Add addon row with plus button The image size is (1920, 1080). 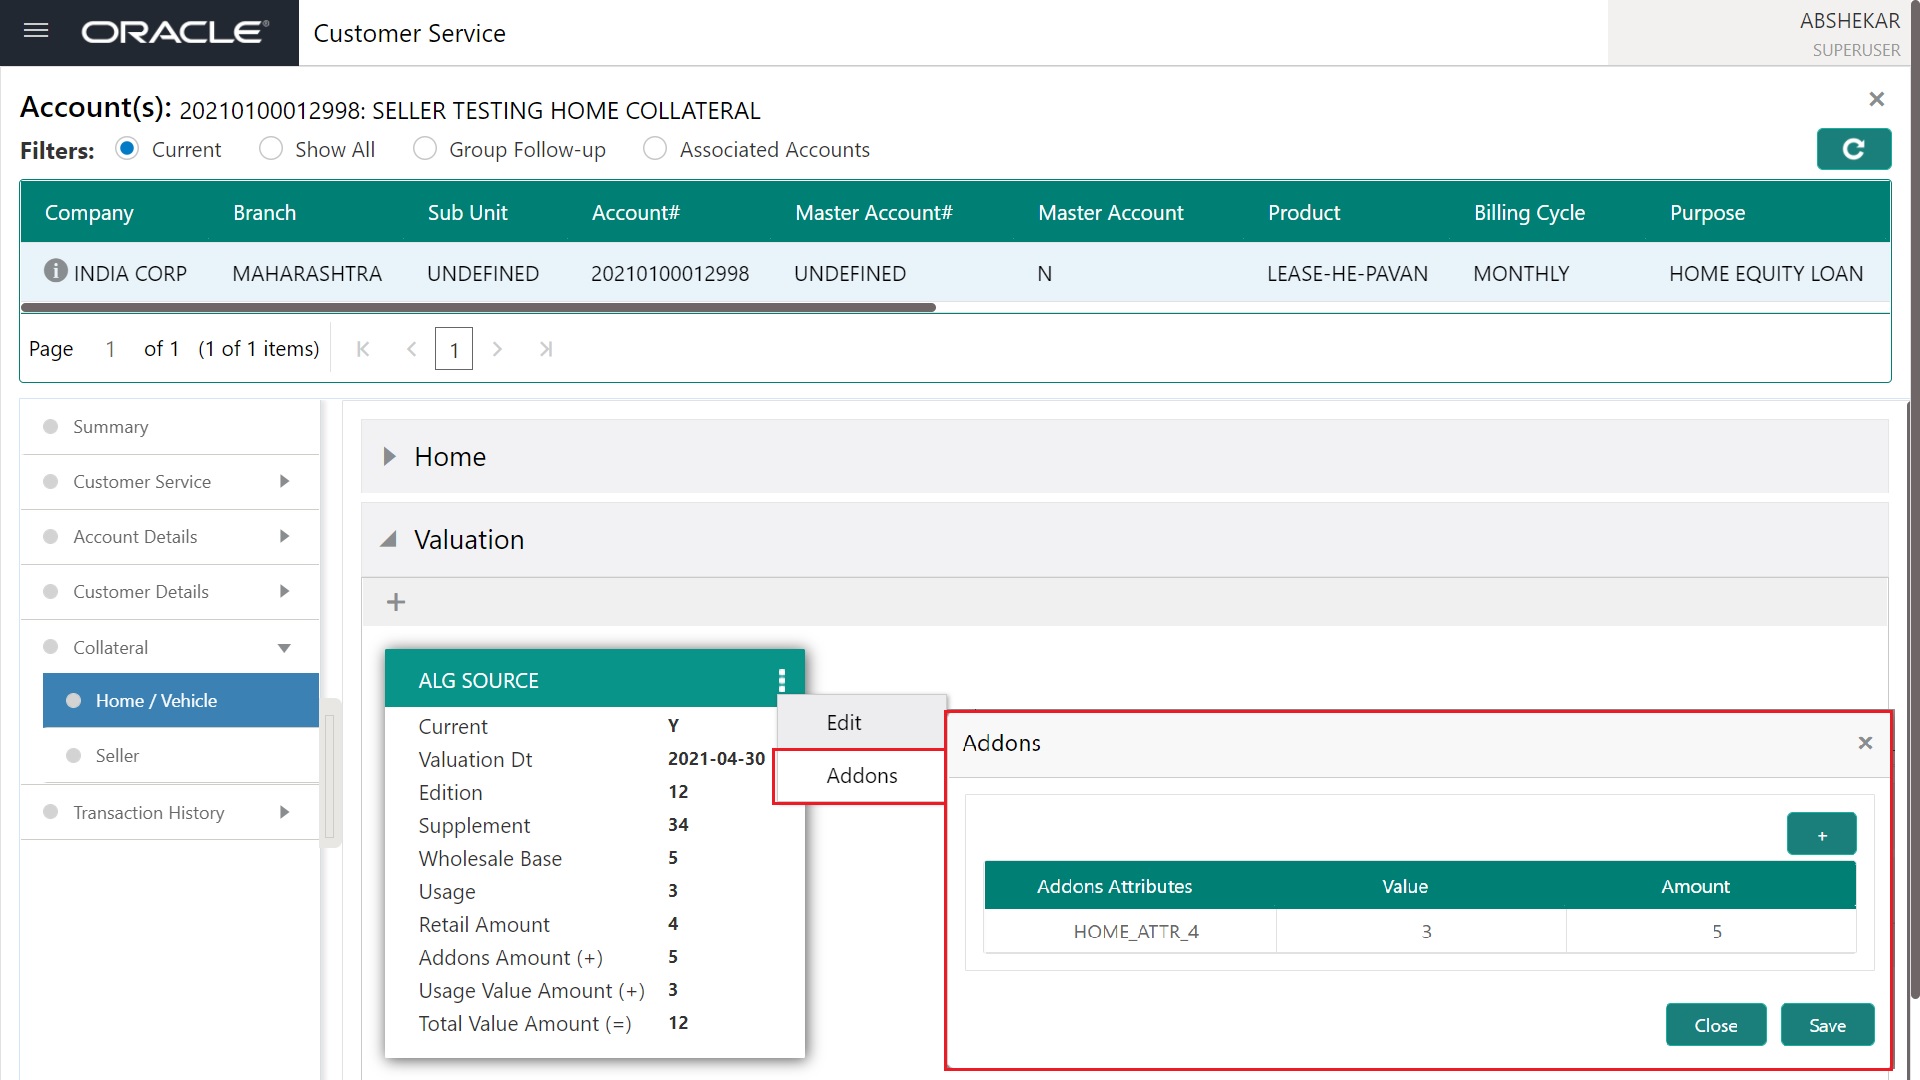1821,835
